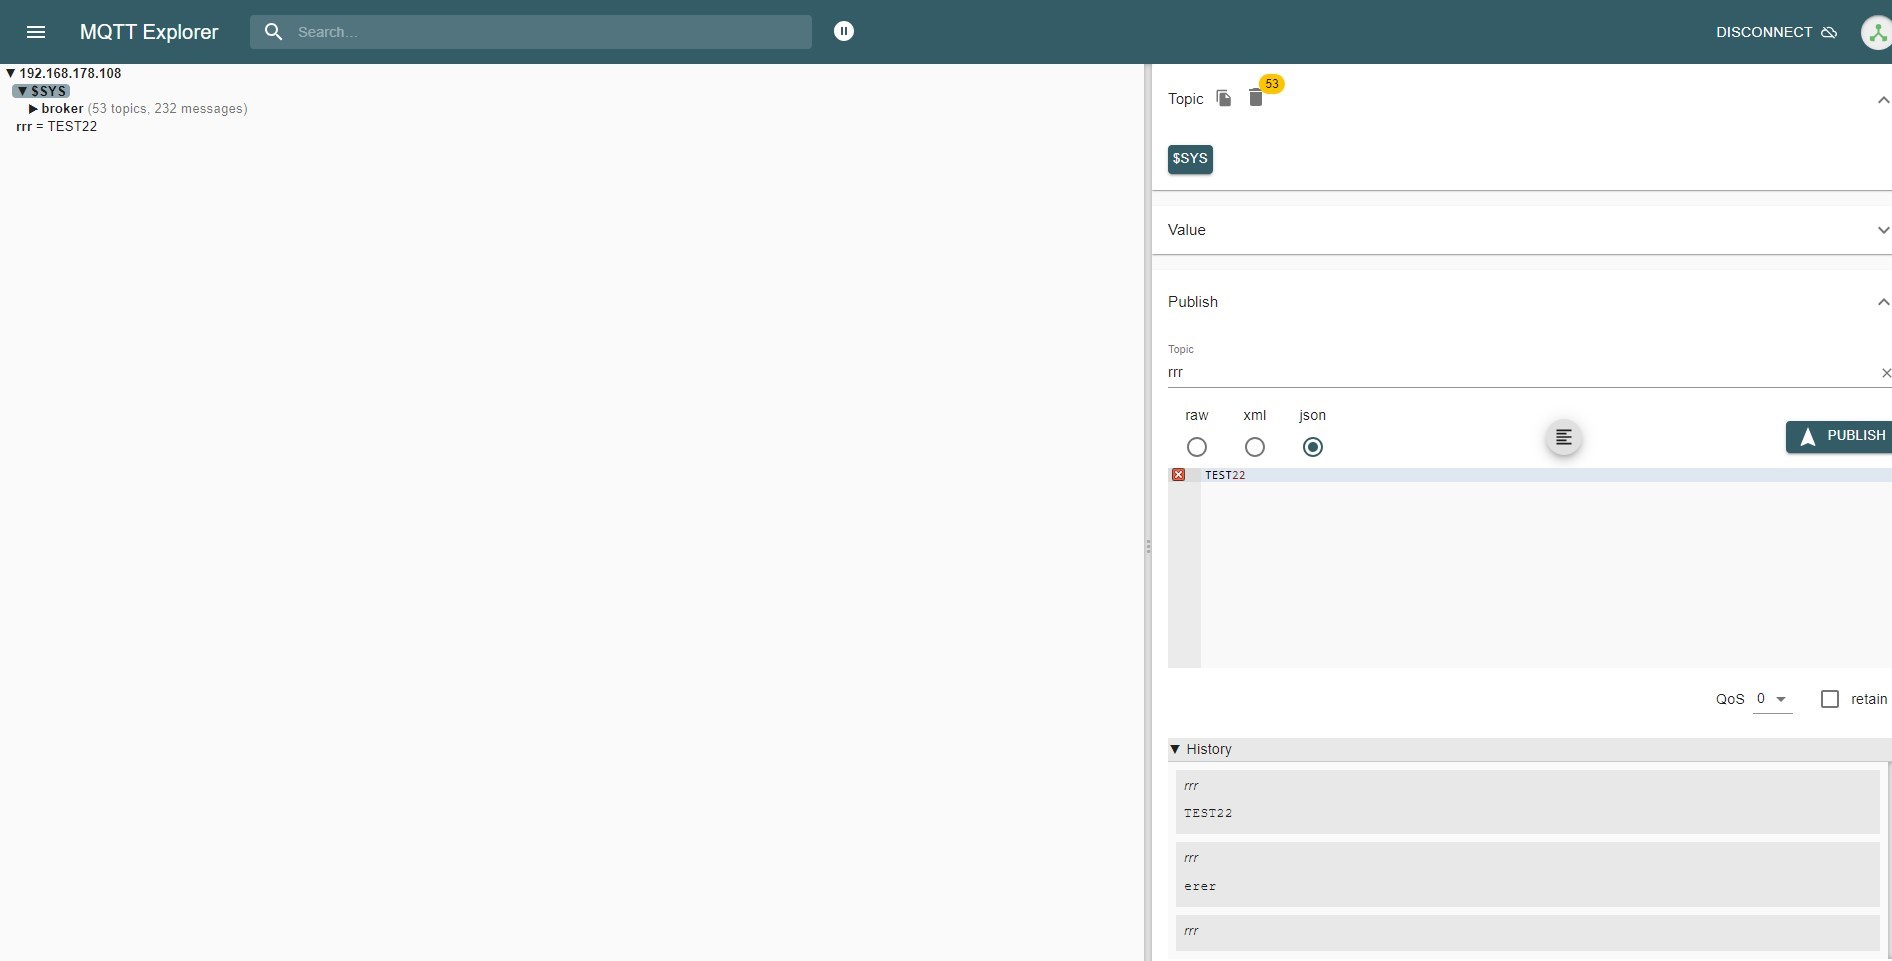Click the panel resize divider handle

[1148, 546]
